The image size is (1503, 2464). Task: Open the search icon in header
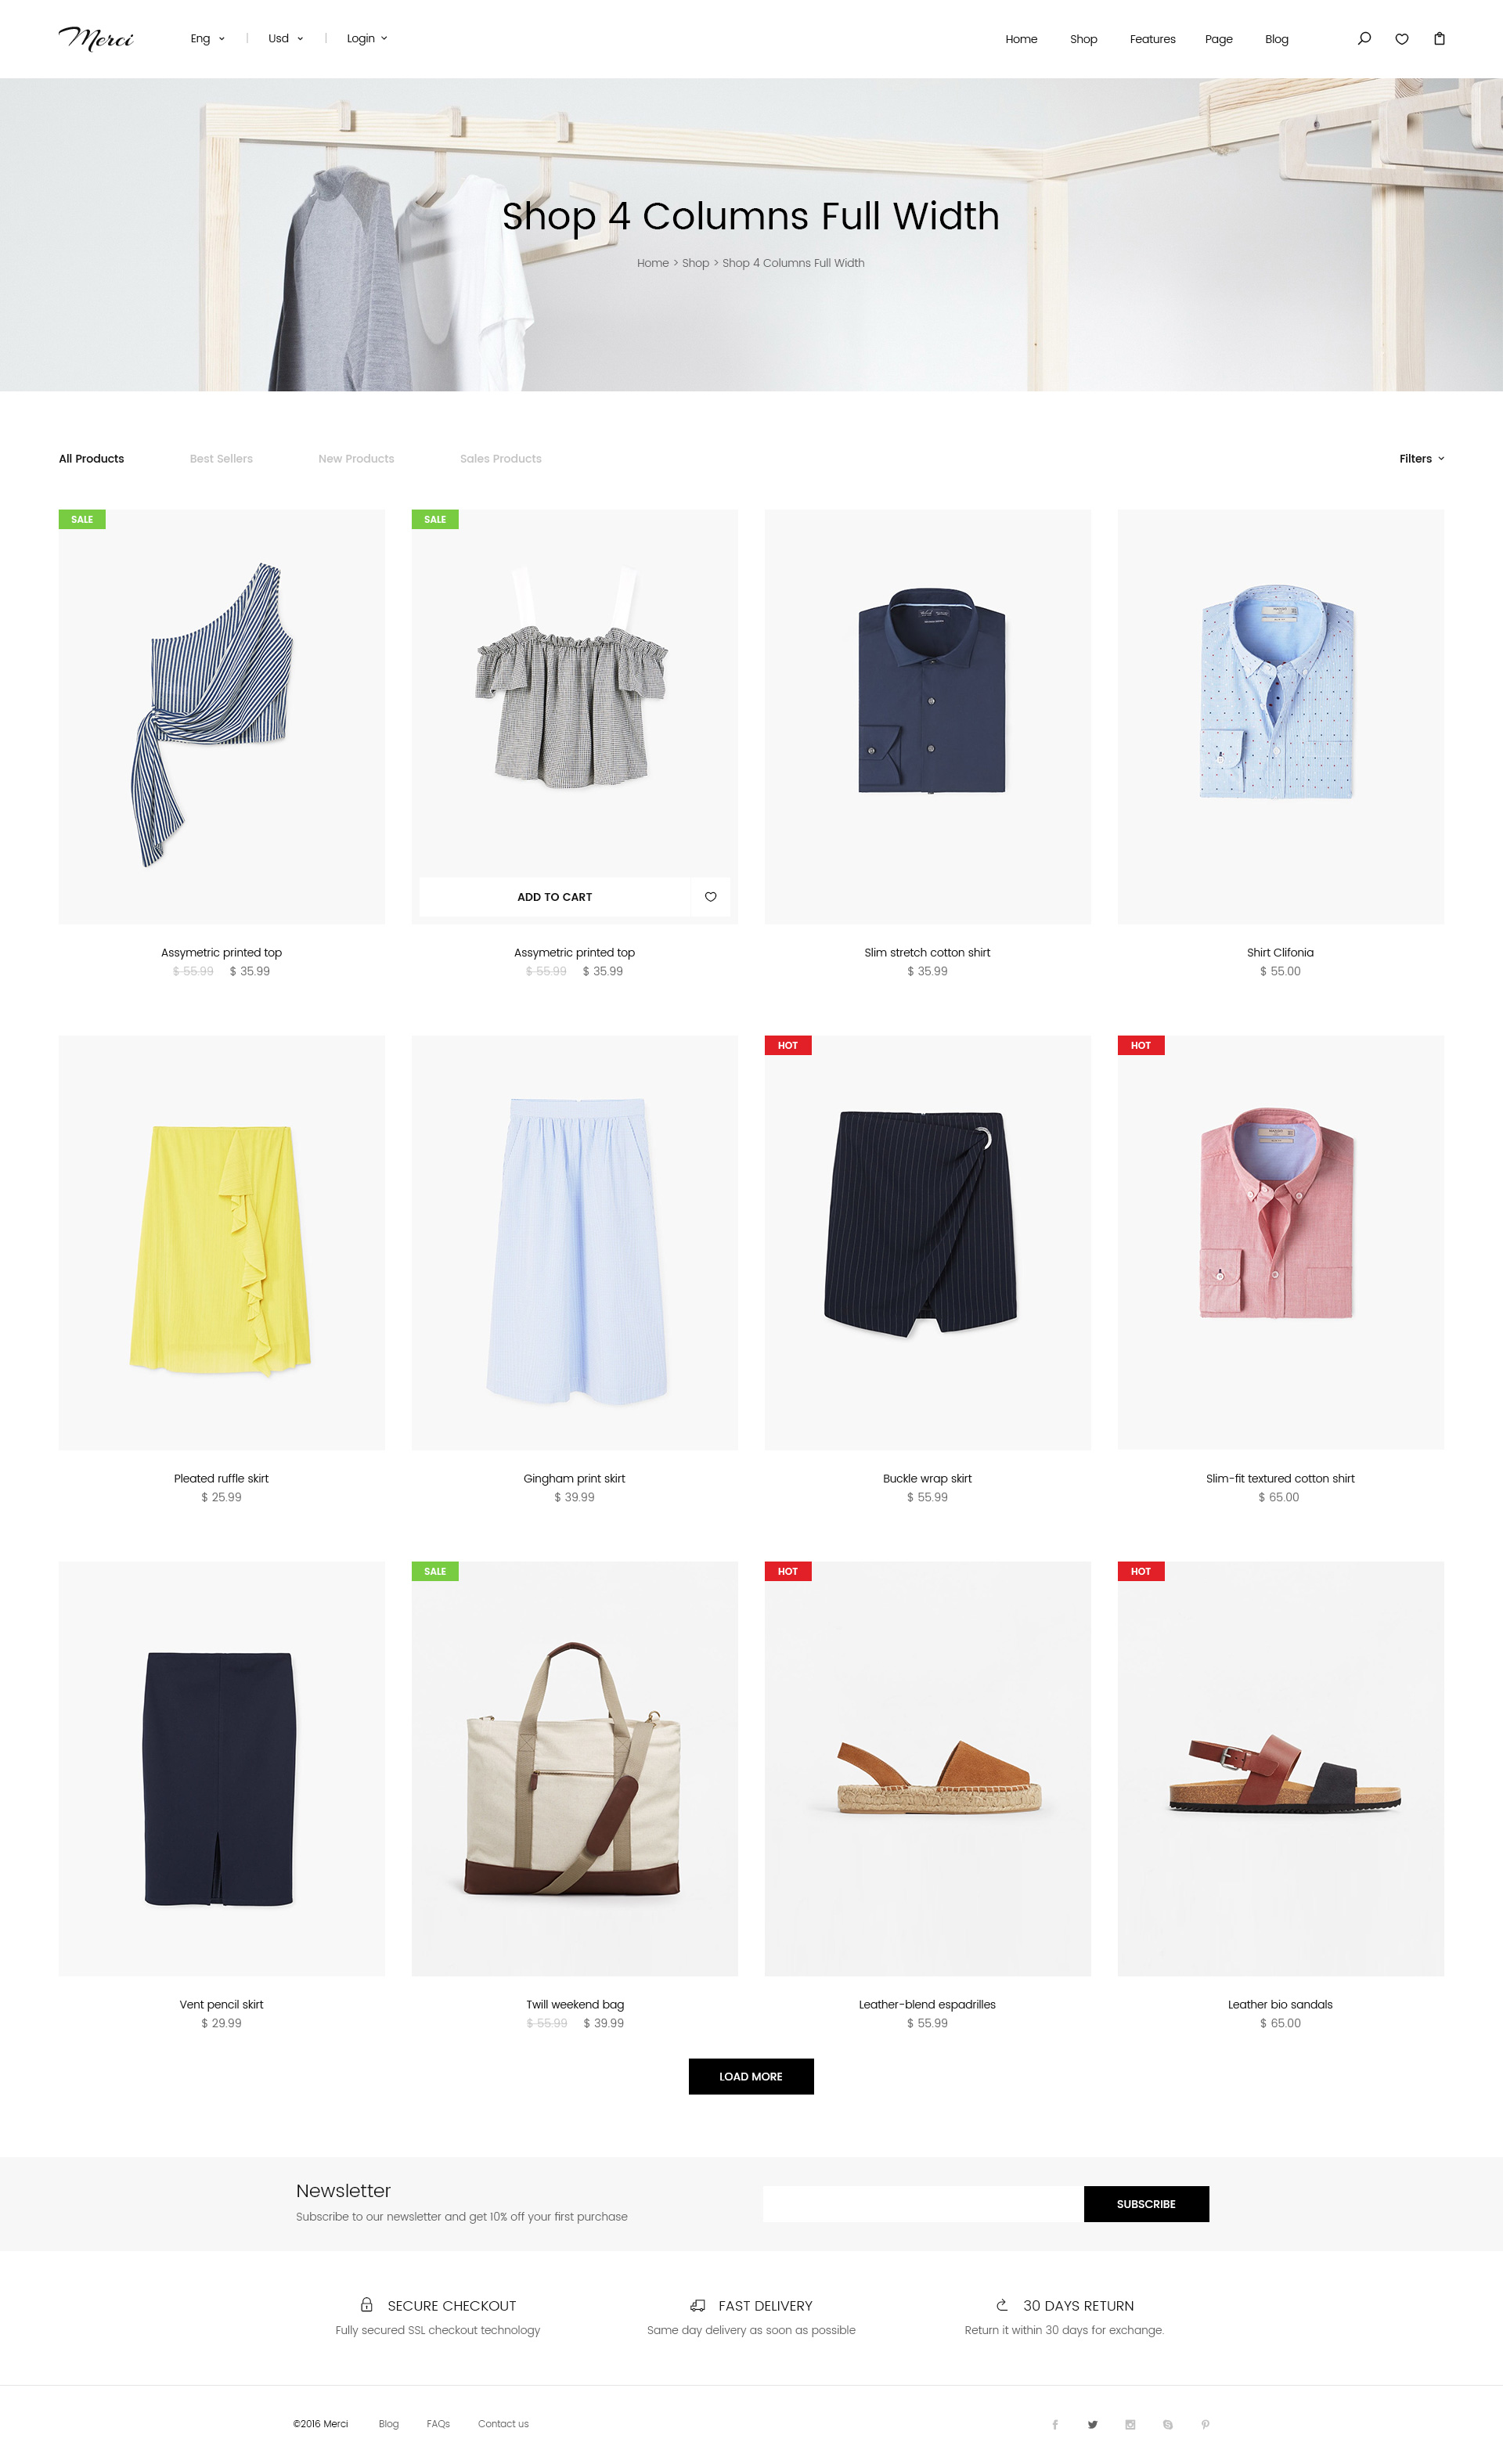pos(1364,39)
